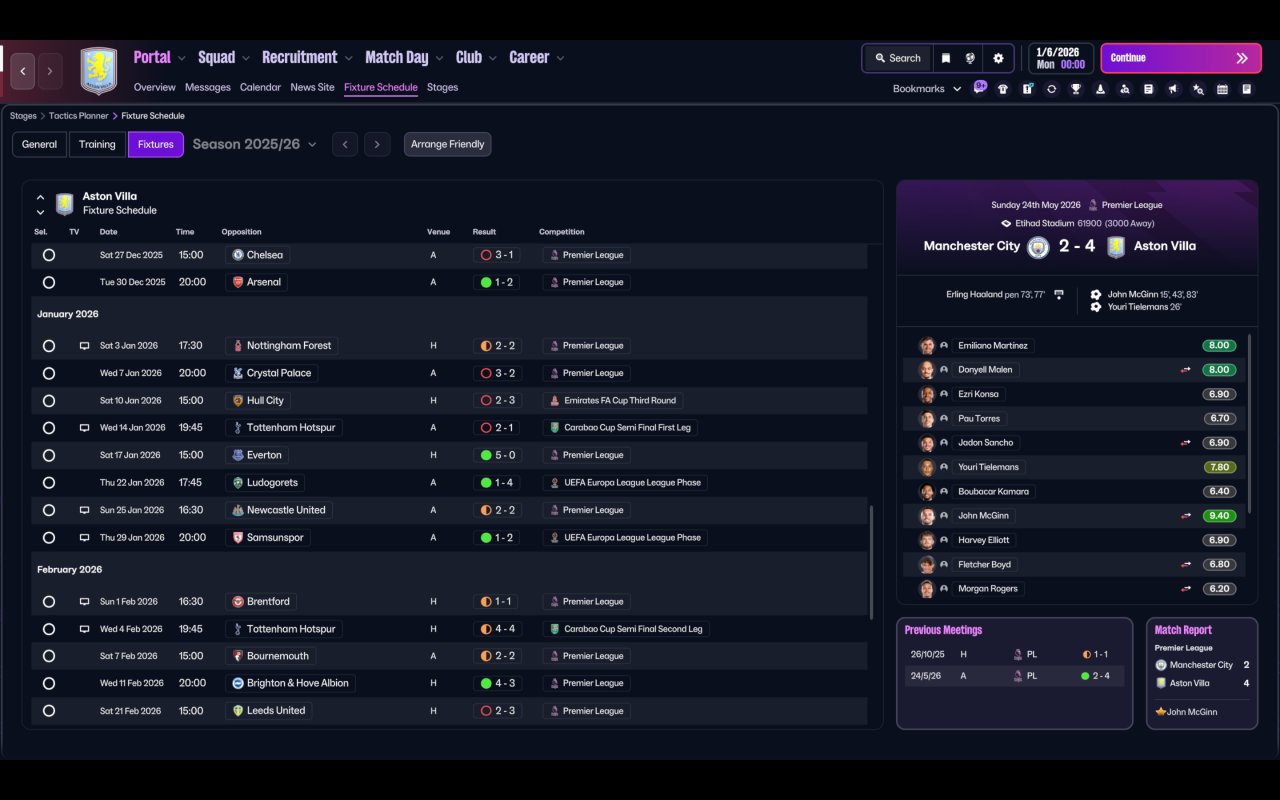Click the document report bookmark icon
The image size is (1280, 800).
click(1149, 89)
